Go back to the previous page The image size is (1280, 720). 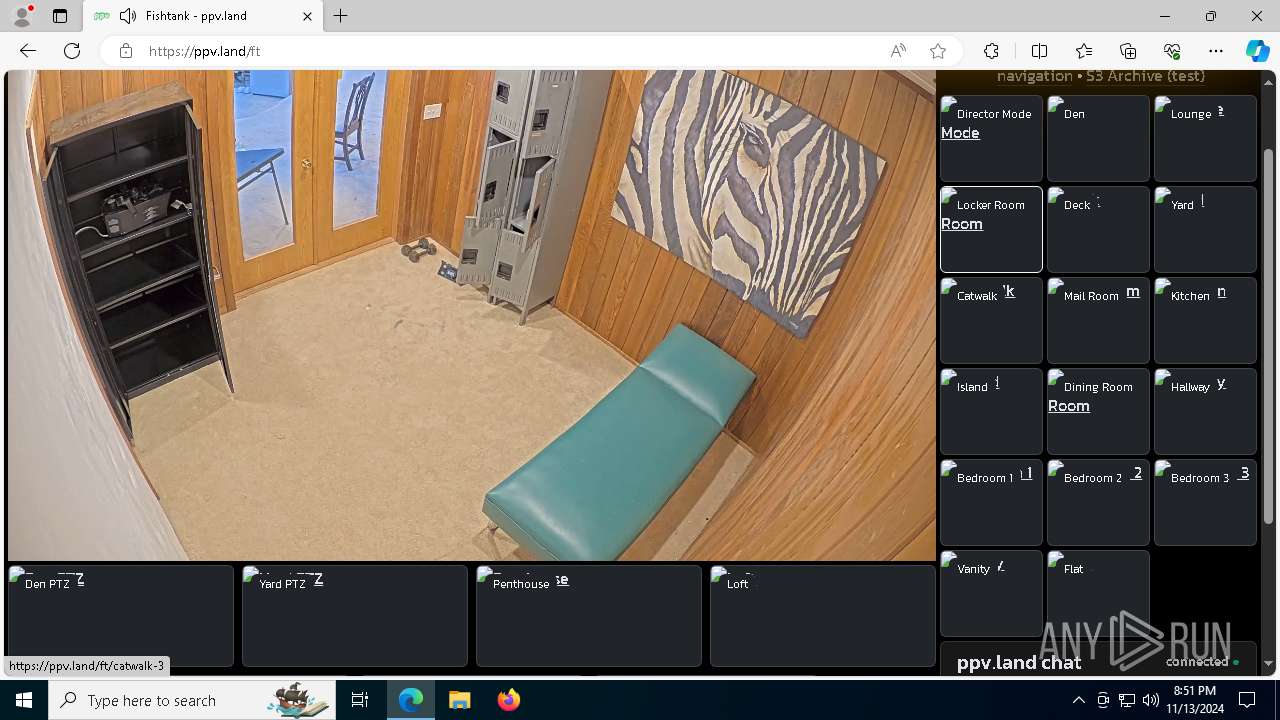(x=28, y=51)
